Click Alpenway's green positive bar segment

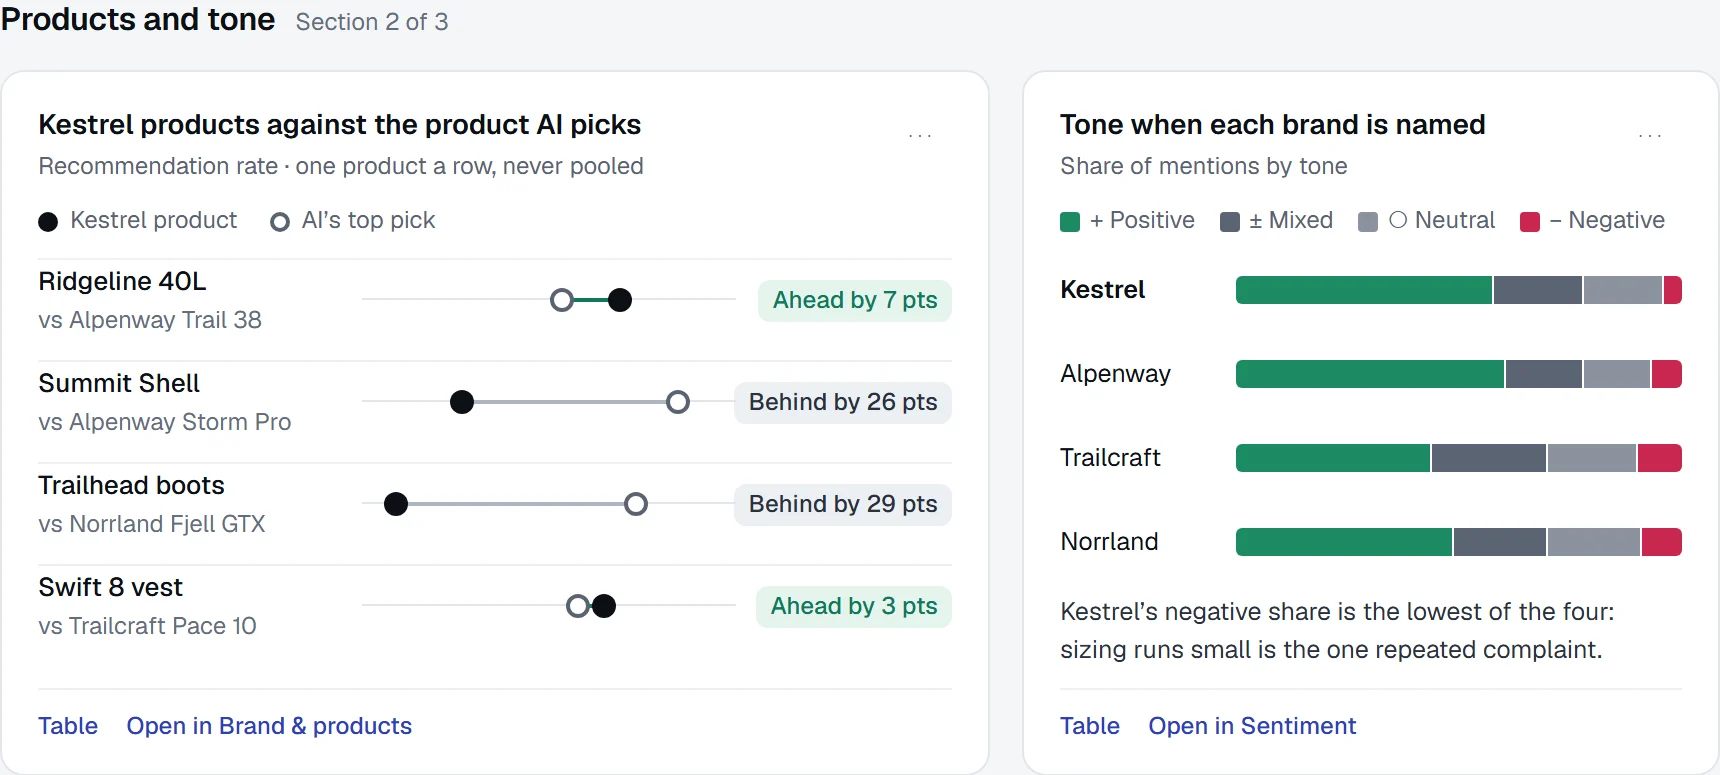(x=1370, y=374)
